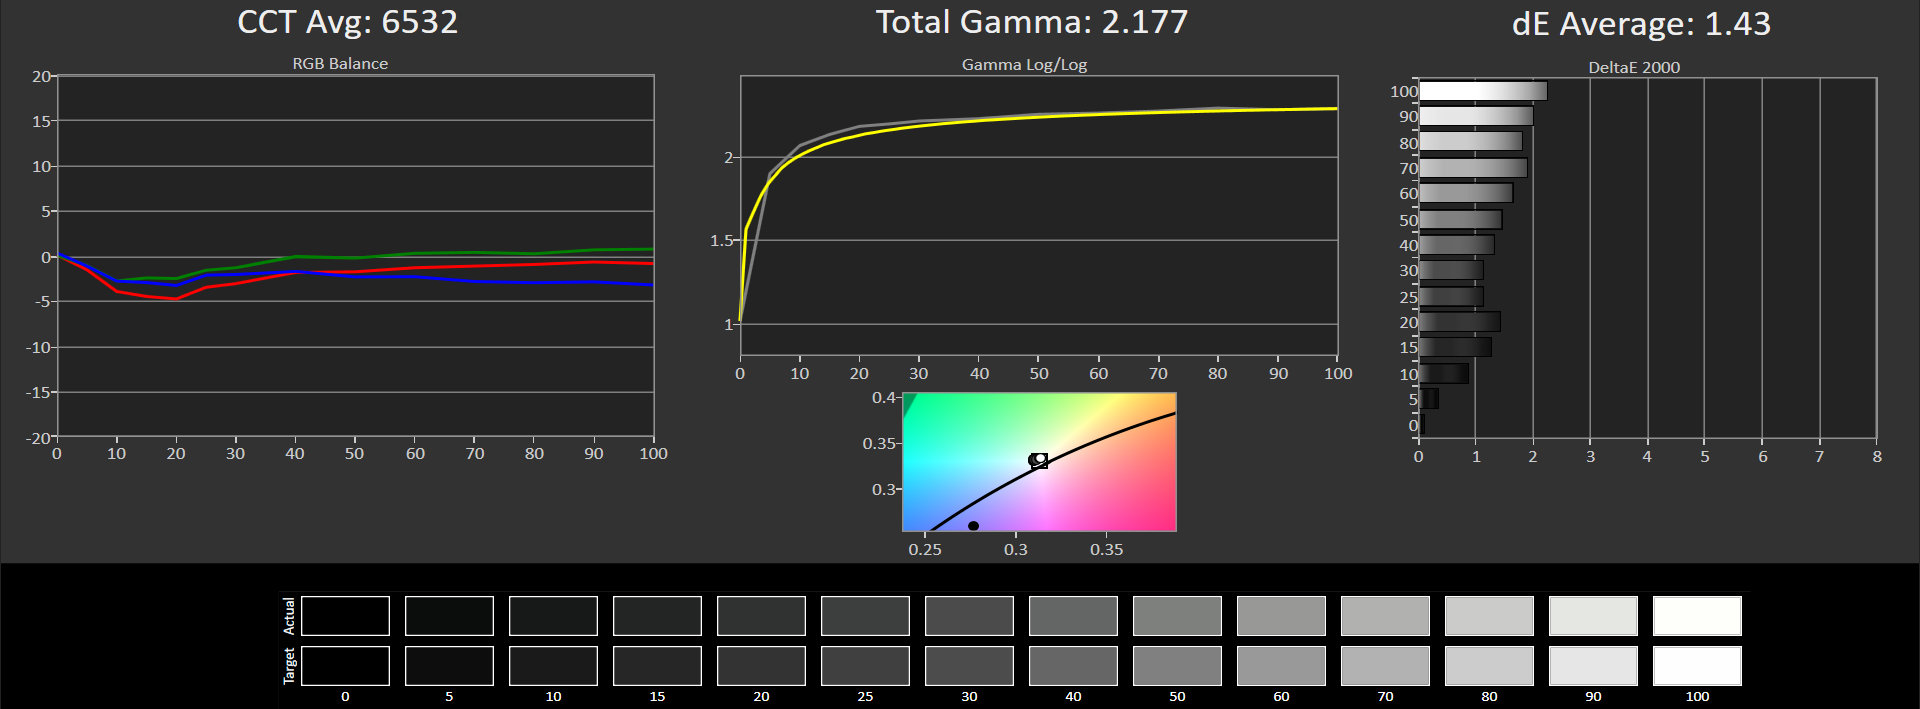Pick the DeltaE 2000 bar for level 20
Viewport: 1920px width, 709px height.
click(x=1460, y=322)
